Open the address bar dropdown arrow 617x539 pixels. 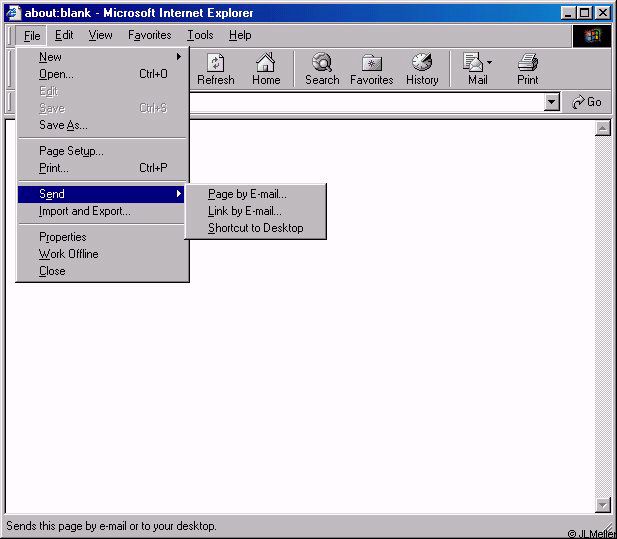tap(552, 102)
